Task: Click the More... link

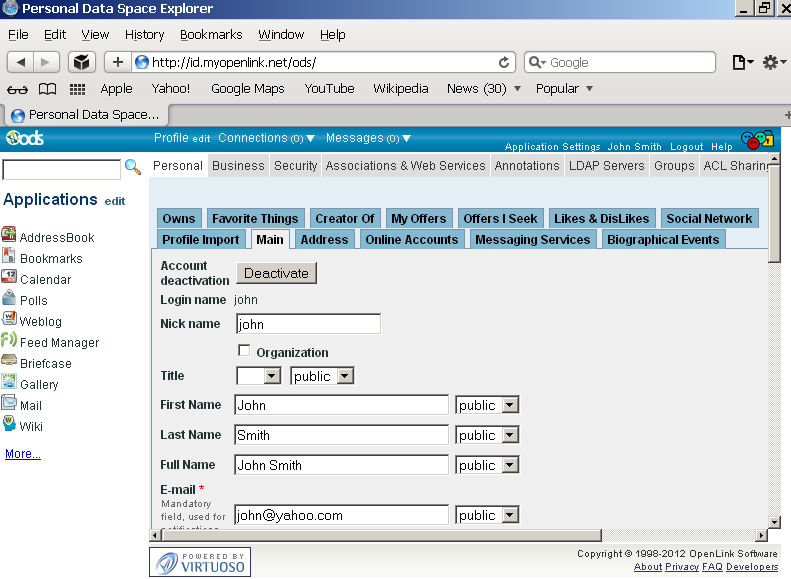Action: tap(23, 454)
